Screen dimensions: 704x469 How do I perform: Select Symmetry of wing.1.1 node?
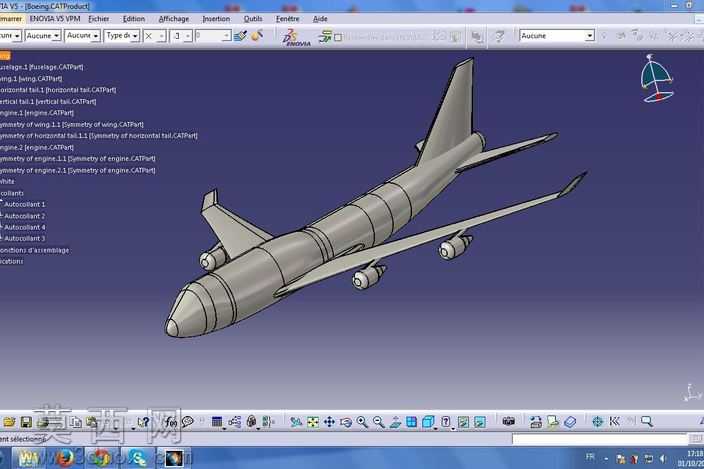tap(72, 124)
